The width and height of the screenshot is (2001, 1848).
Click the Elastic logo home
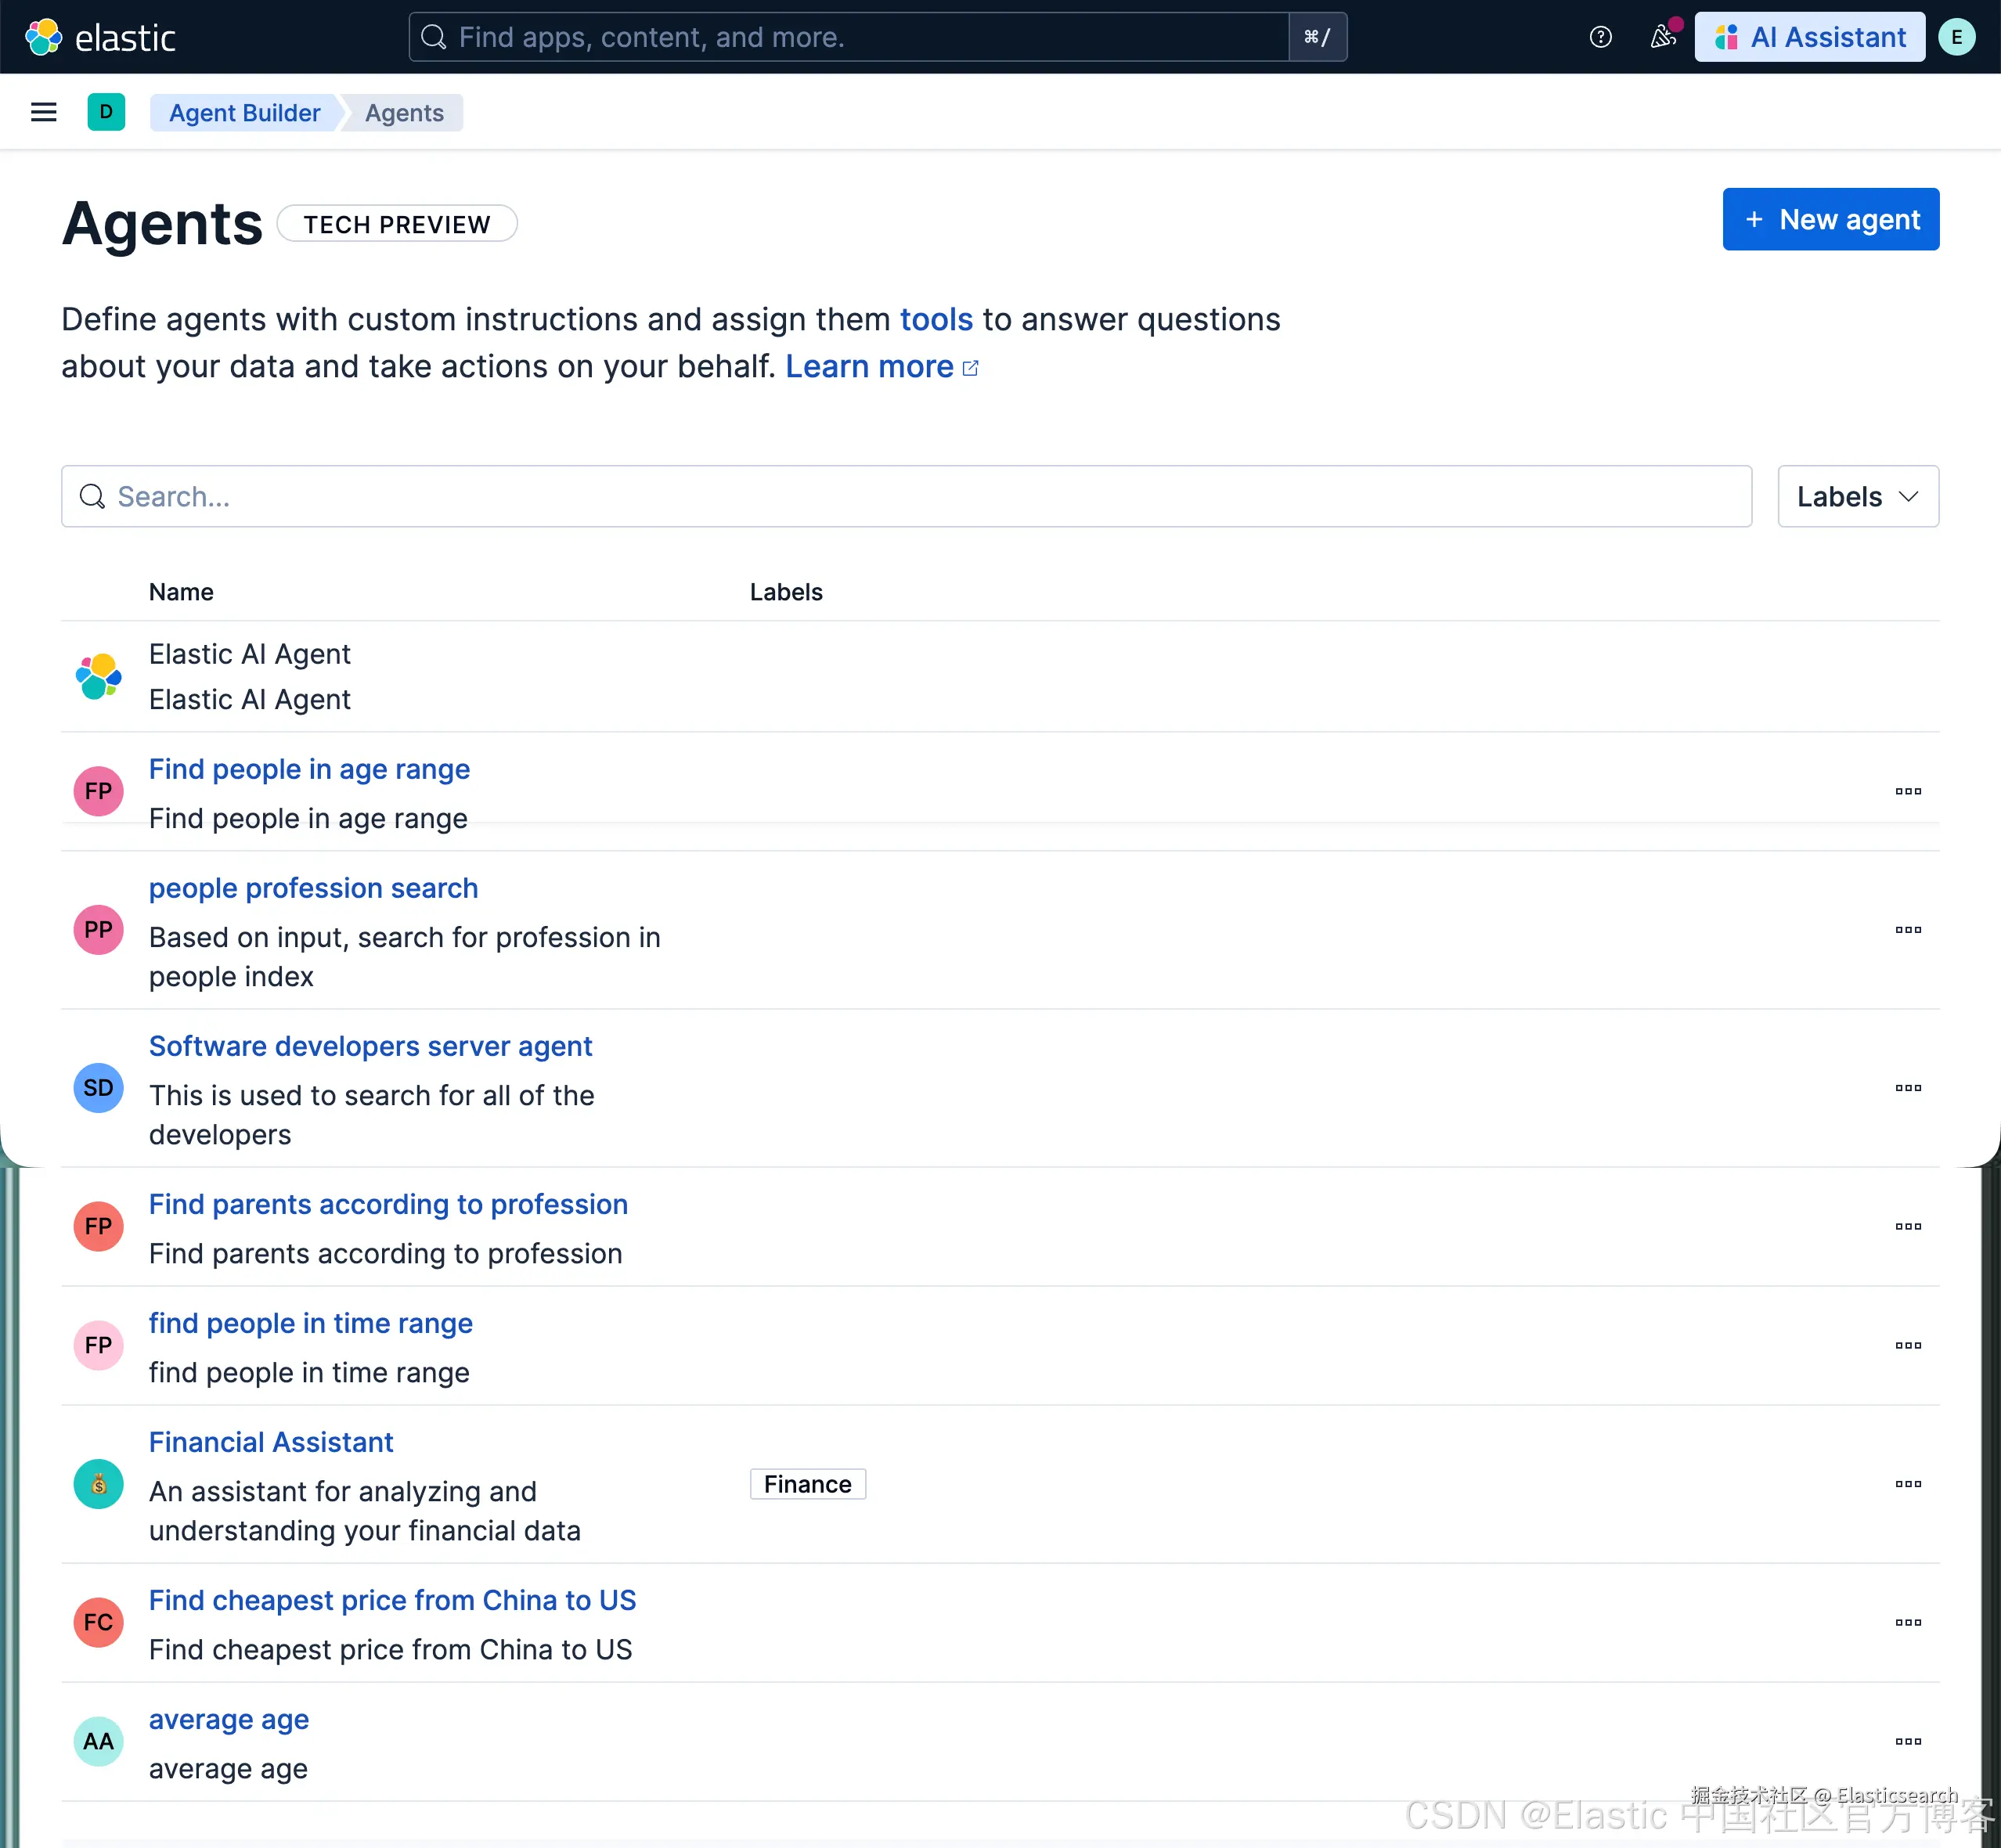pyautogui.click(x=100, y=37)
